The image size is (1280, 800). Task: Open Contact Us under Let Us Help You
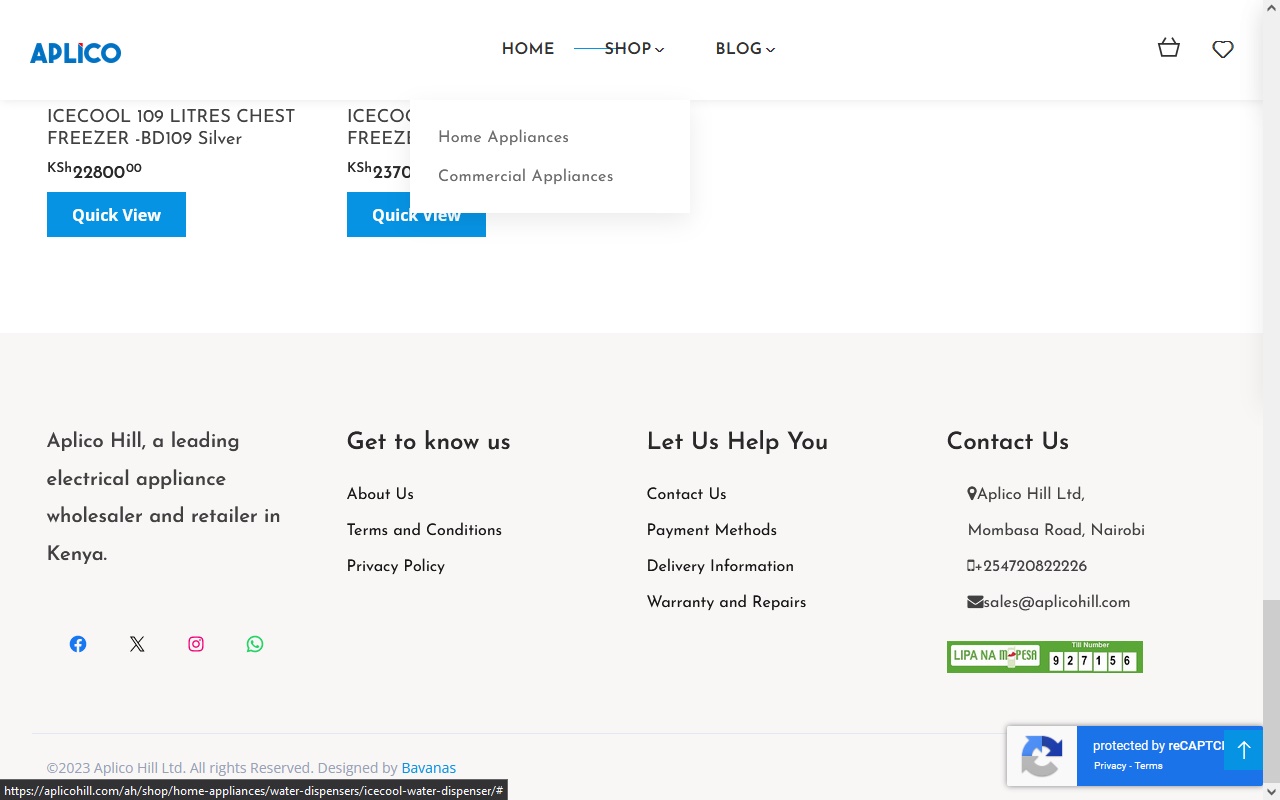pos(686,494)
